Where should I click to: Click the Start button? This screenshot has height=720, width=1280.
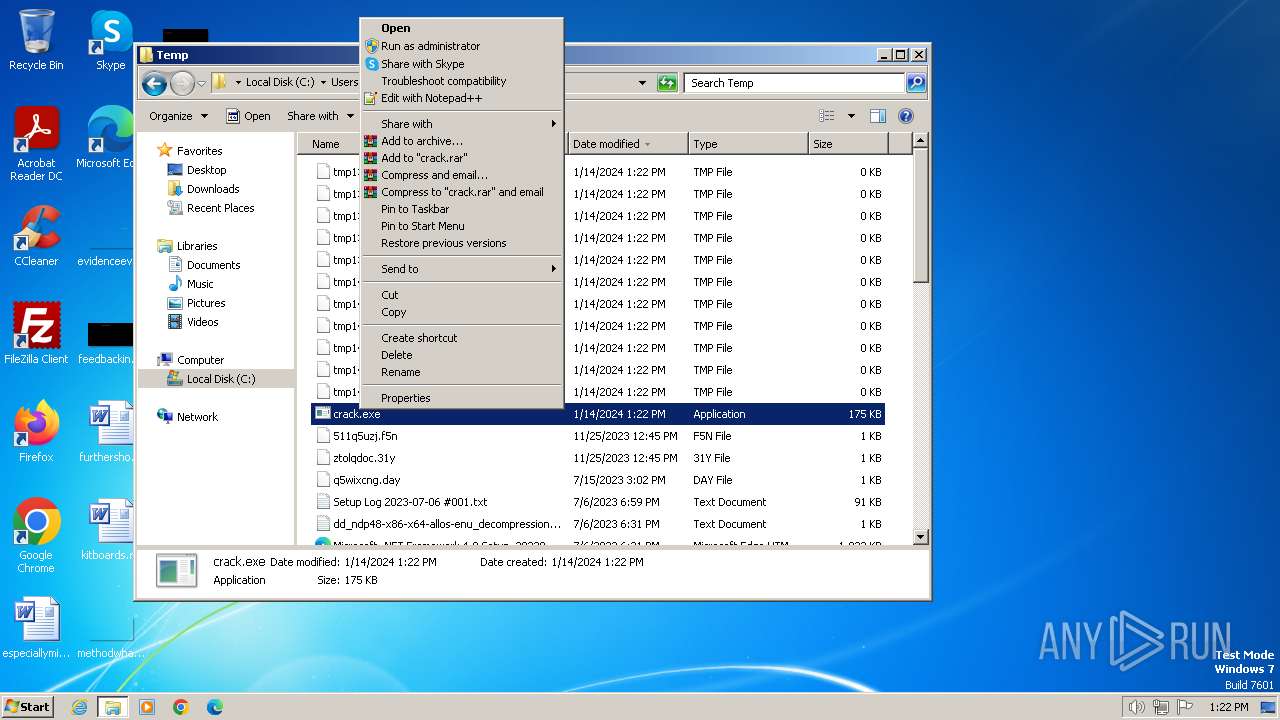point(27,706)
